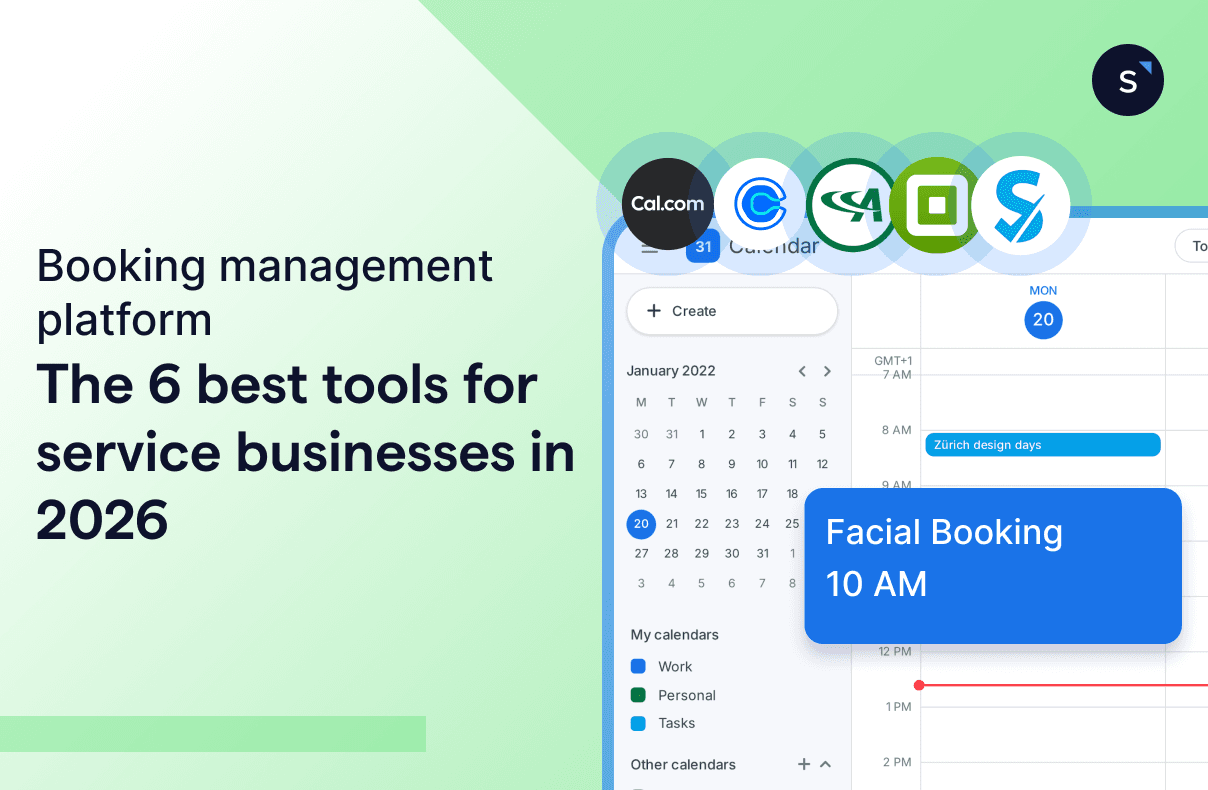The width and height of the screenshot is (1208, 790).
Task: Toggle the Personal calendar checkbox
Action: click(x=638, y=695)
